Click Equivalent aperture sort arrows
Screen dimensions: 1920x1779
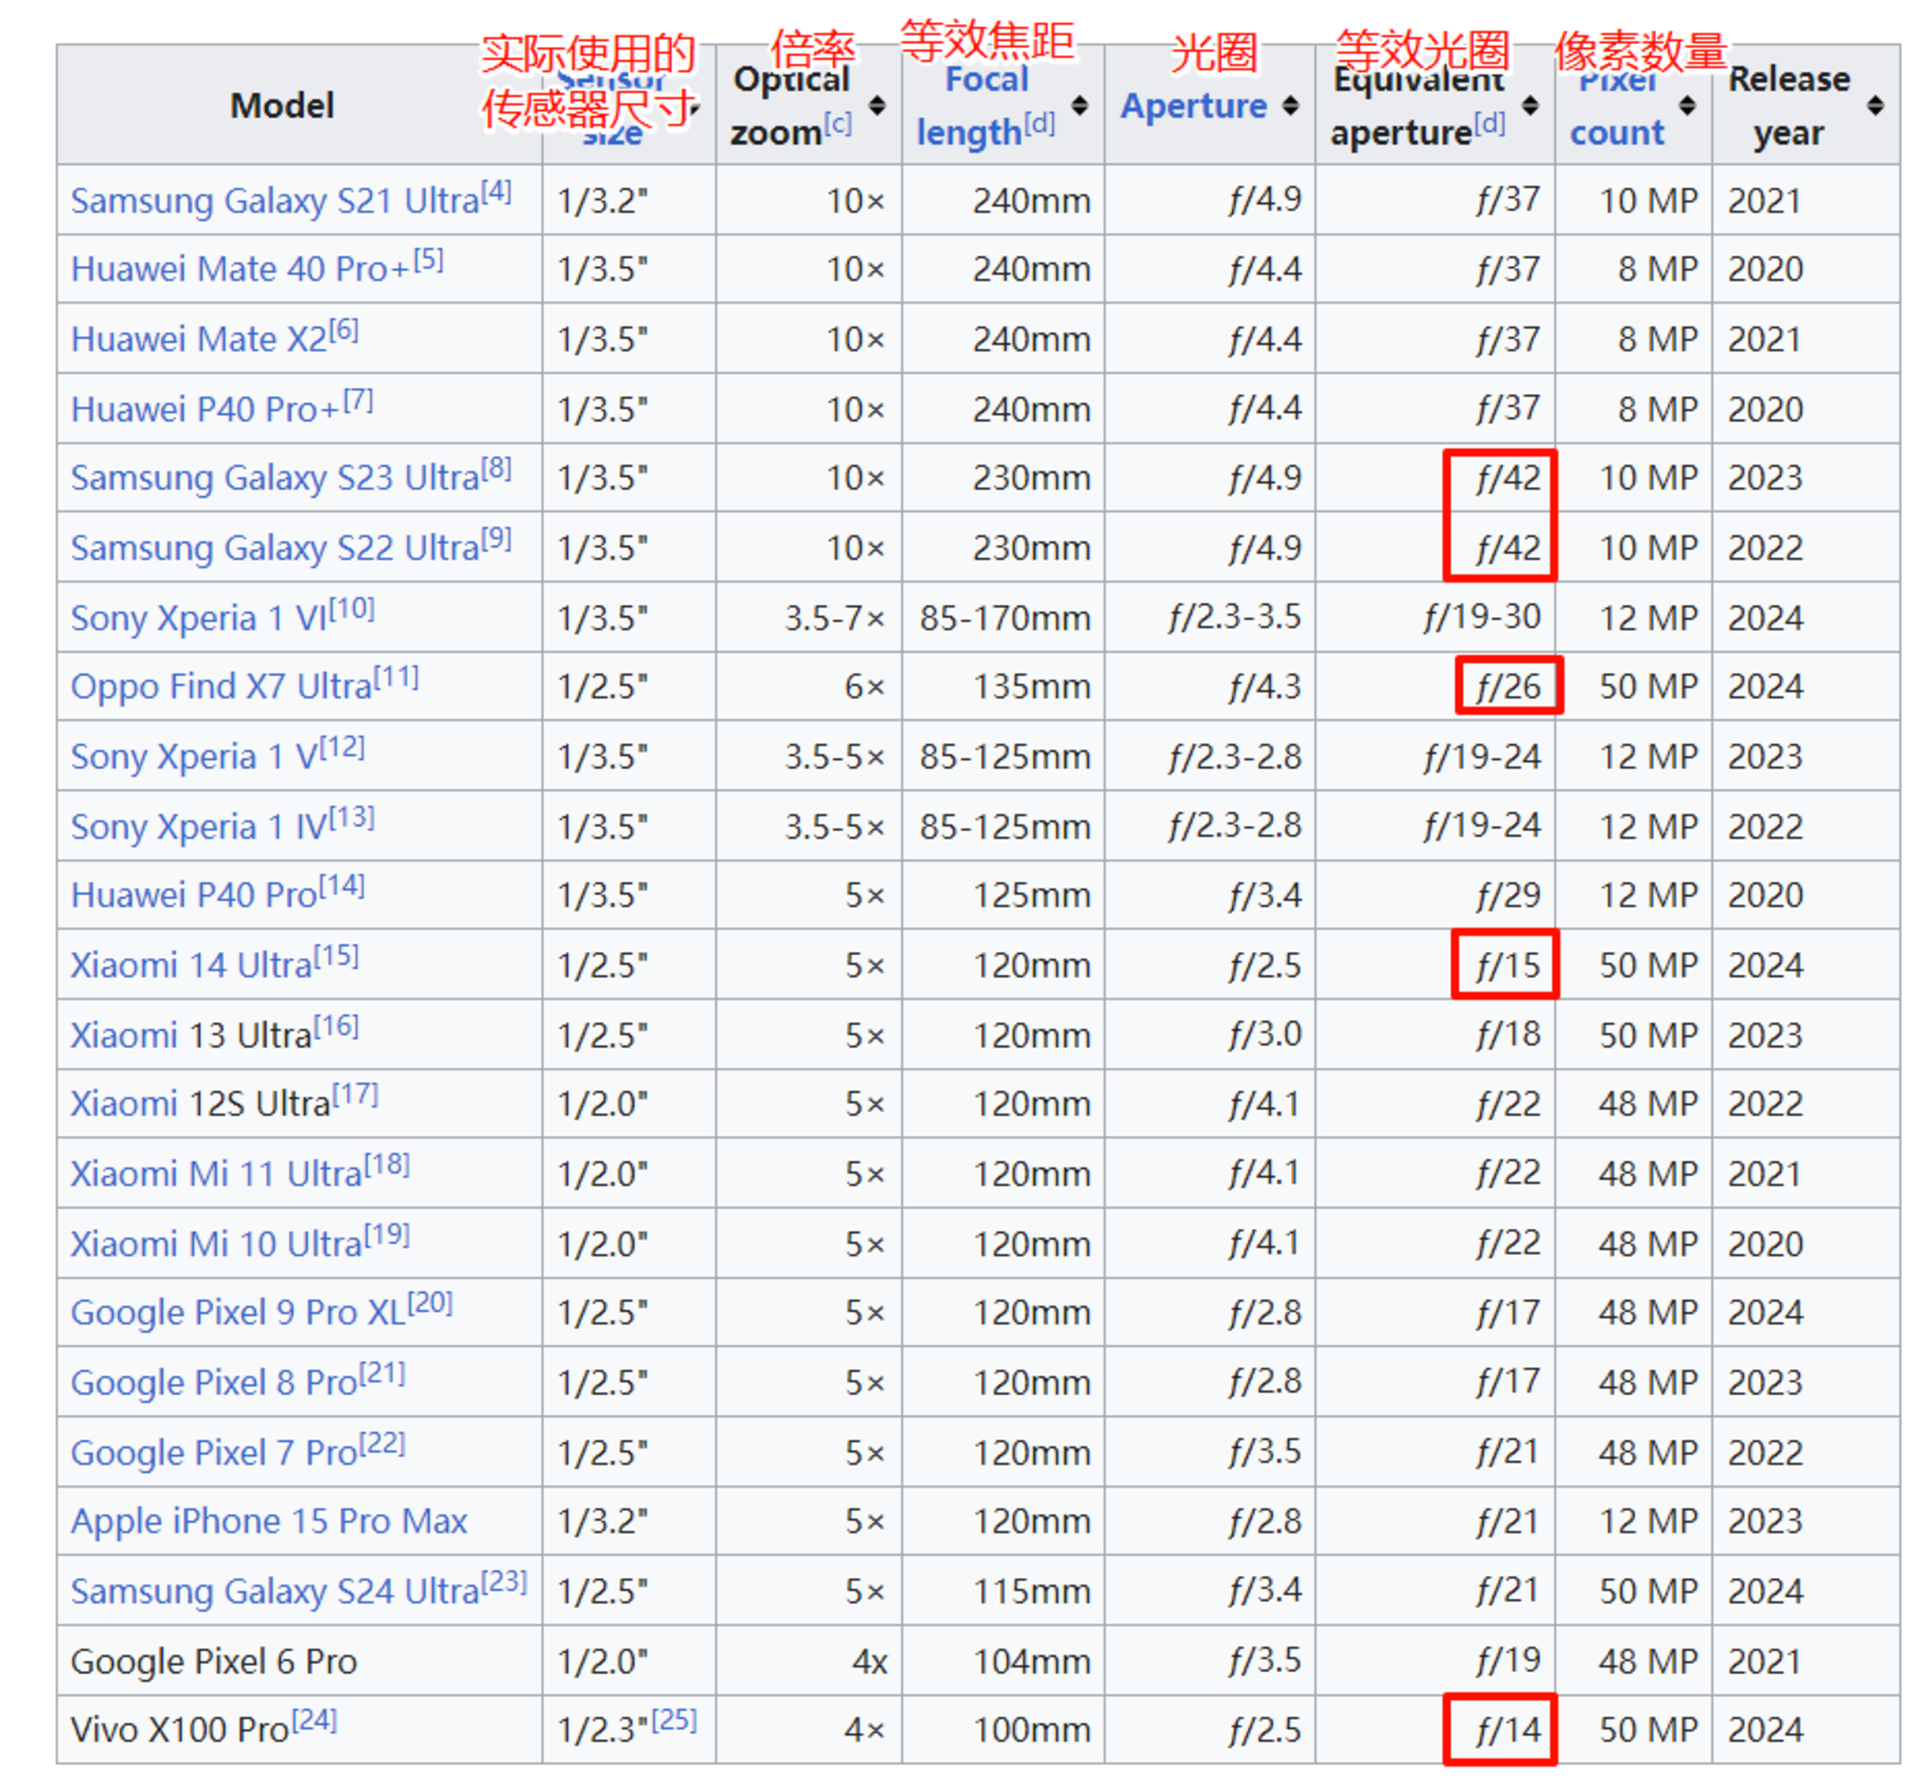1529,106
